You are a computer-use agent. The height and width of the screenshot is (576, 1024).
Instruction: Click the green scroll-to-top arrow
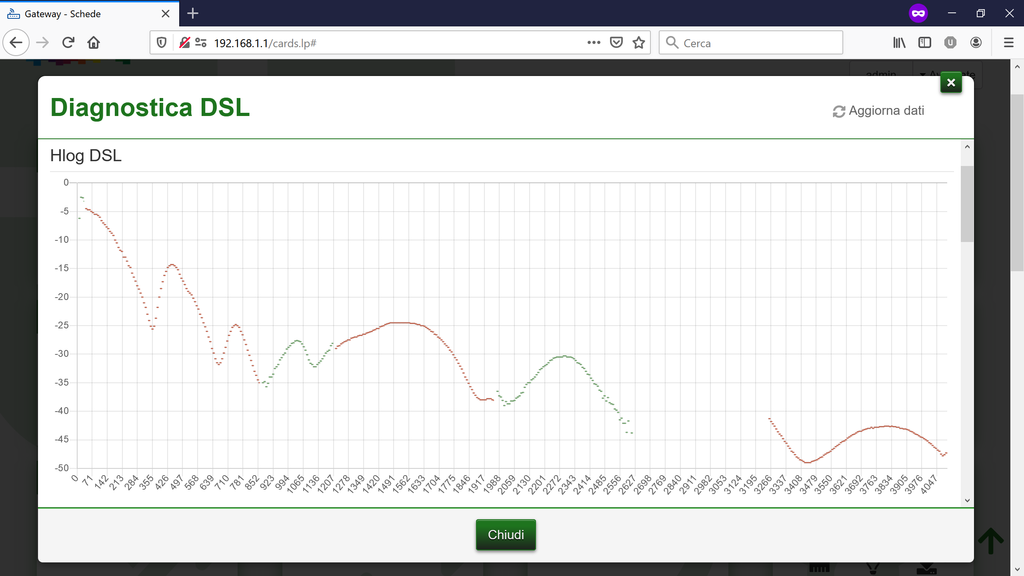click(x=990, y=541)
